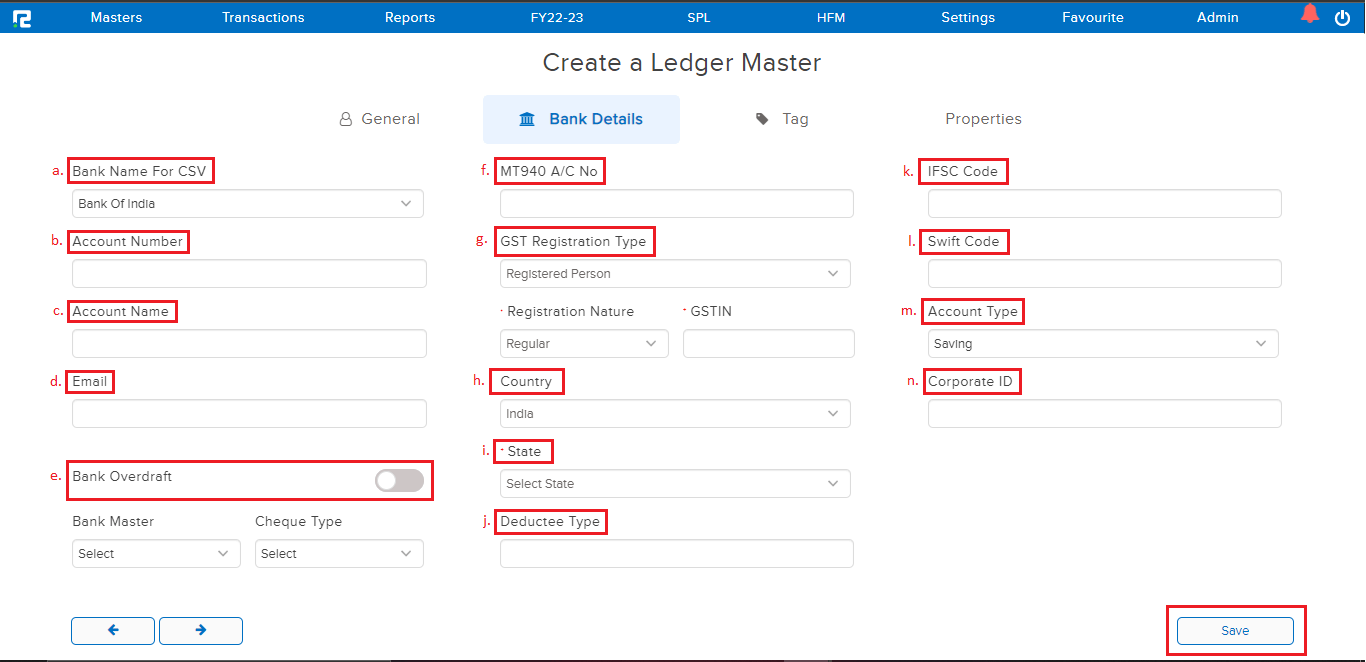Screen dimensions: 1366x662
Task: Expand the Select State dropdown
Action: point(675,484)
